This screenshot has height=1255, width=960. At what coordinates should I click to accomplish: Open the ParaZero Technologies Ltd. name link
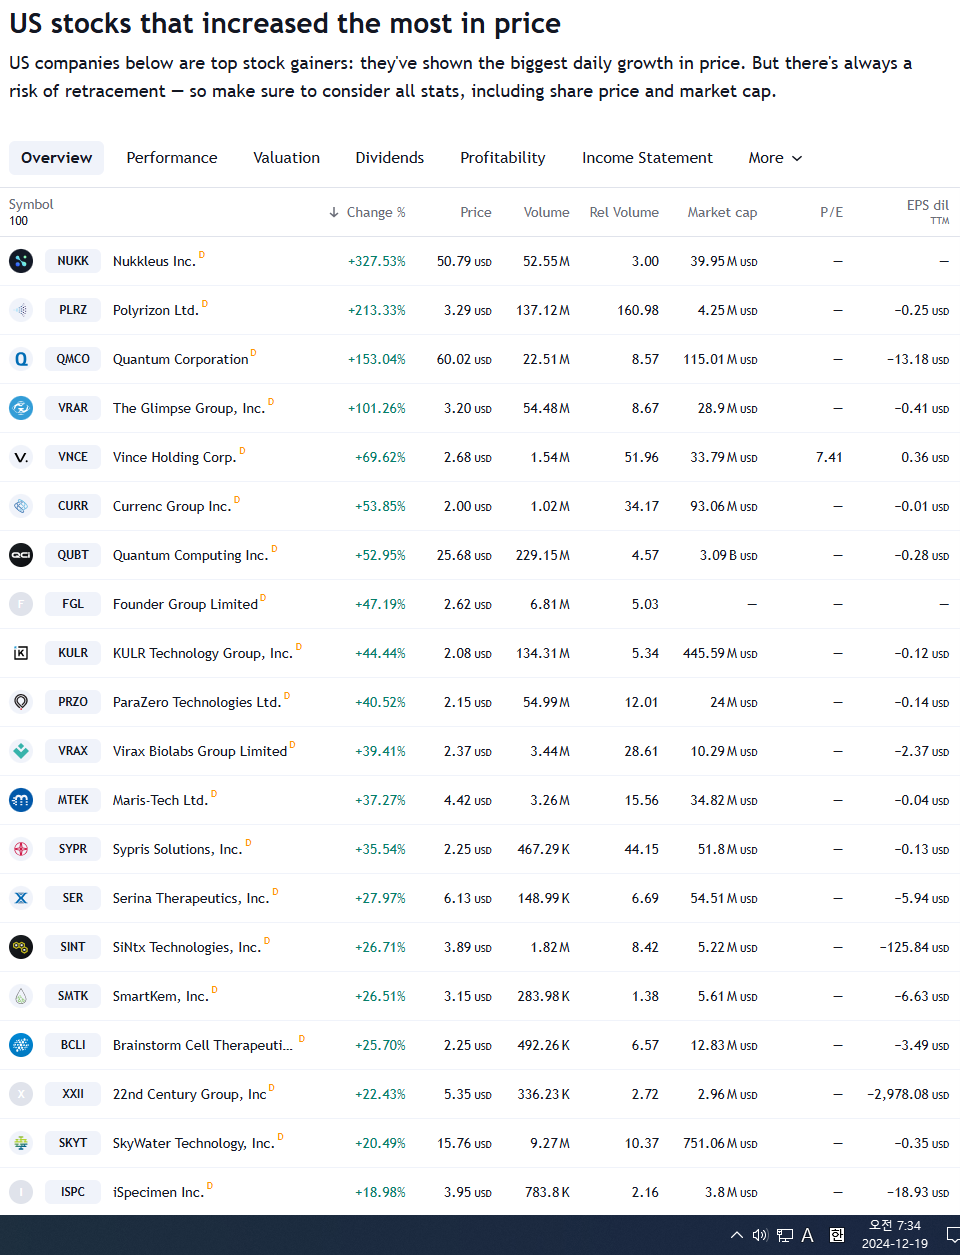click(197, 702)
